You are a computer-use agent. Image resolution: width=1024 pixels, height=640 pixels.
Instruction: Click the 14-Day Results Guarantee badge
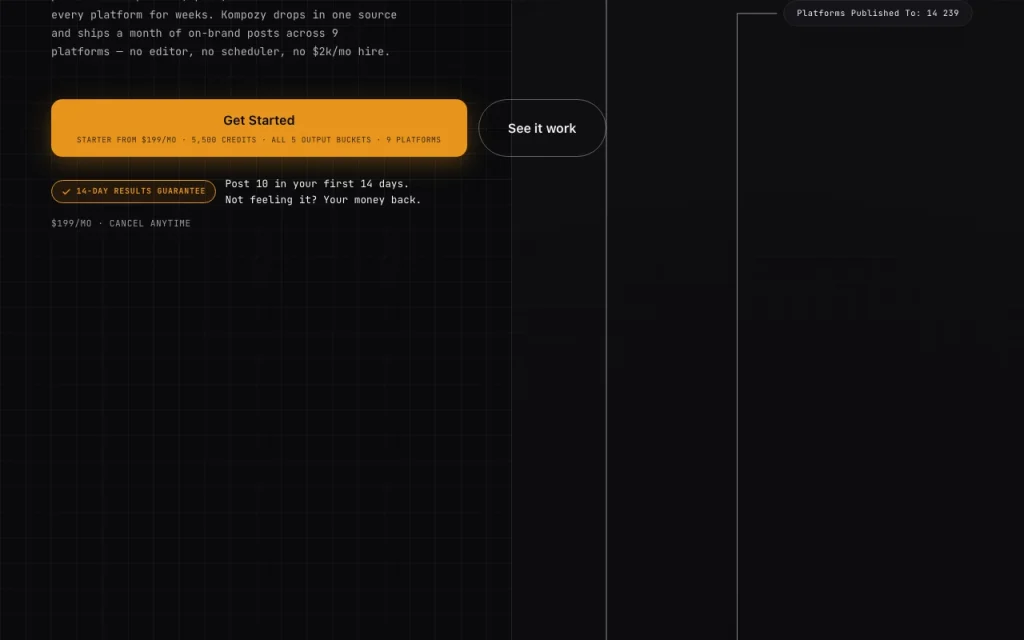coord(133,191)
